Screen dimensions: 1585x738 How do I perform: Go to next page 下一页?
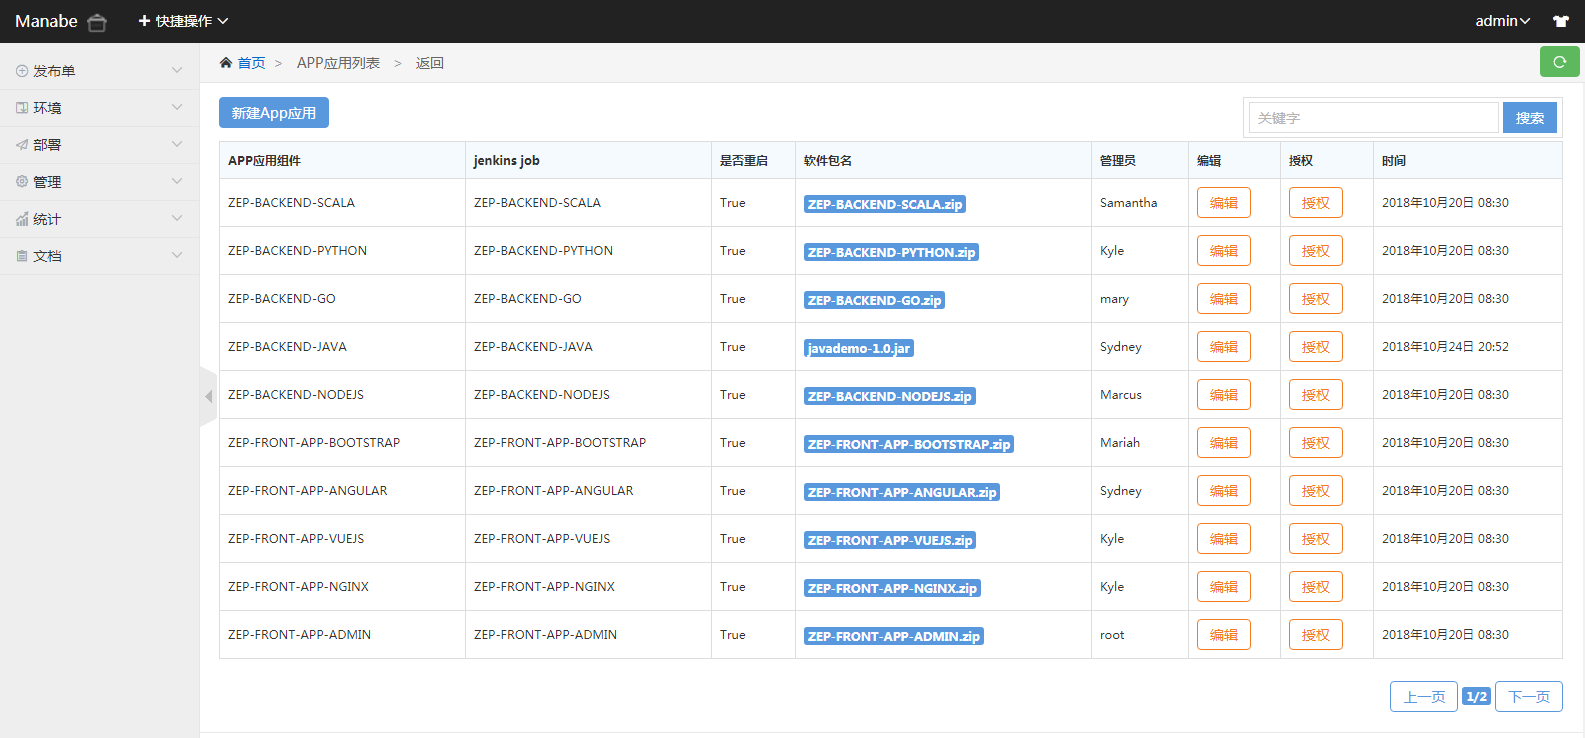(x=1529, y=697)
